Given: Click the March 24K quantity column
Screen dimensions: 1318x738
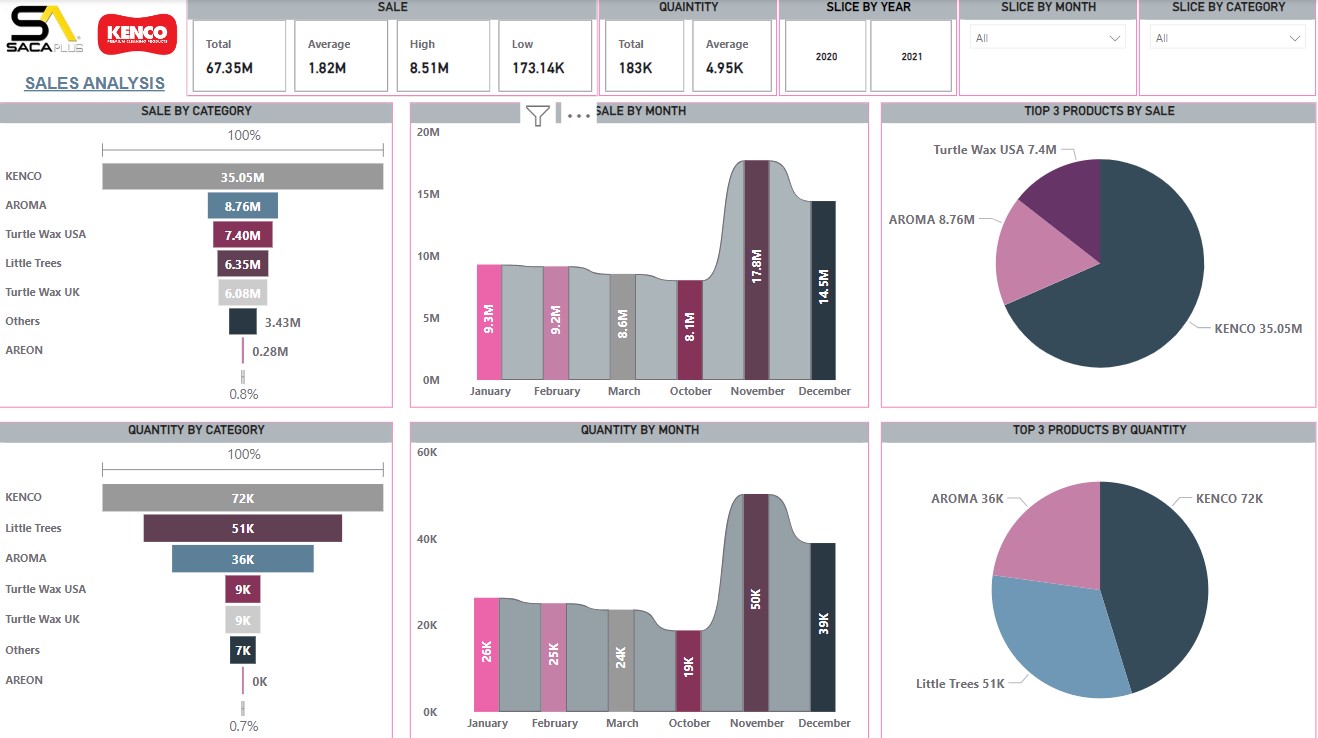Looking at the screenshot, I should [x=621, y=661].
